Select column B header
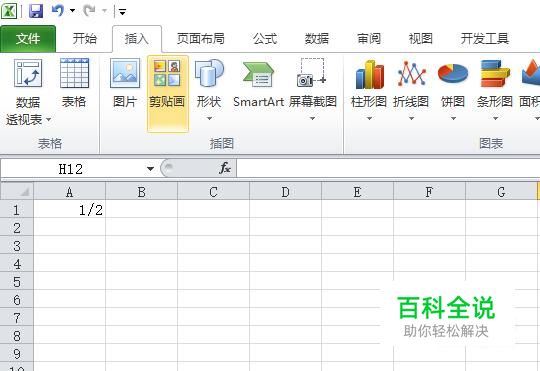The image size is (540, 371). point(141,192)
